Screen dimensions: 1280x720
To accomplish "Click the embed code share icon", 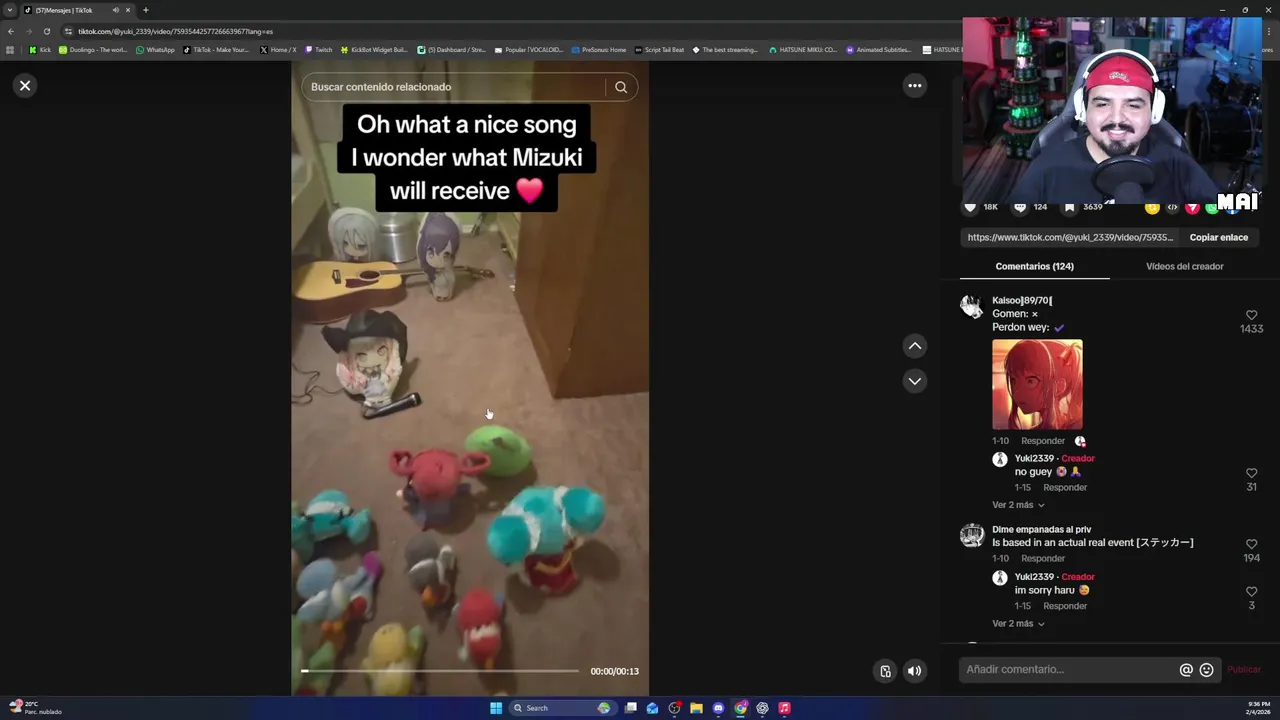I will pos(1172,207).
